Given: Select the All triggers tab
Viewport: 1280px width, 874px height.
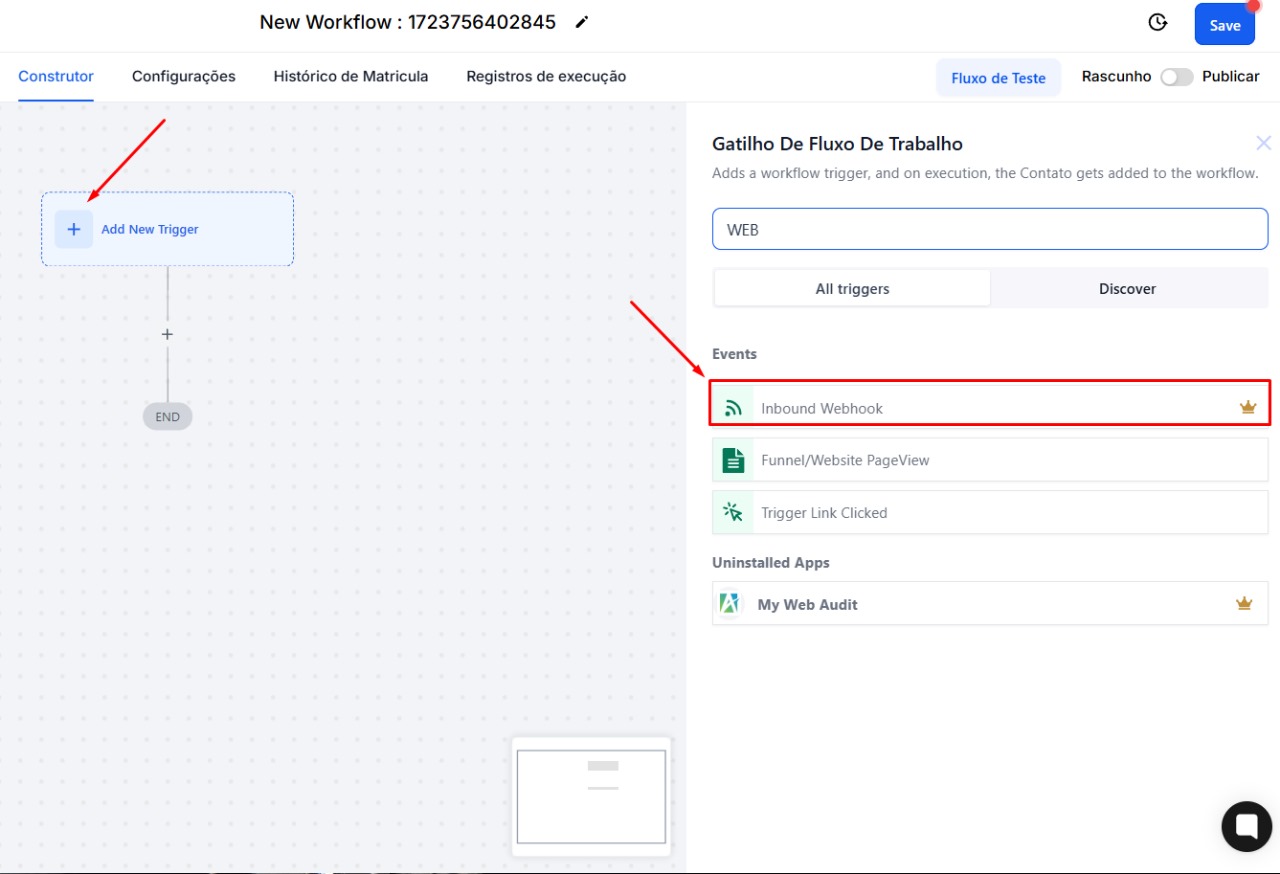Looking at the screenshot, I should click(852, 288).
